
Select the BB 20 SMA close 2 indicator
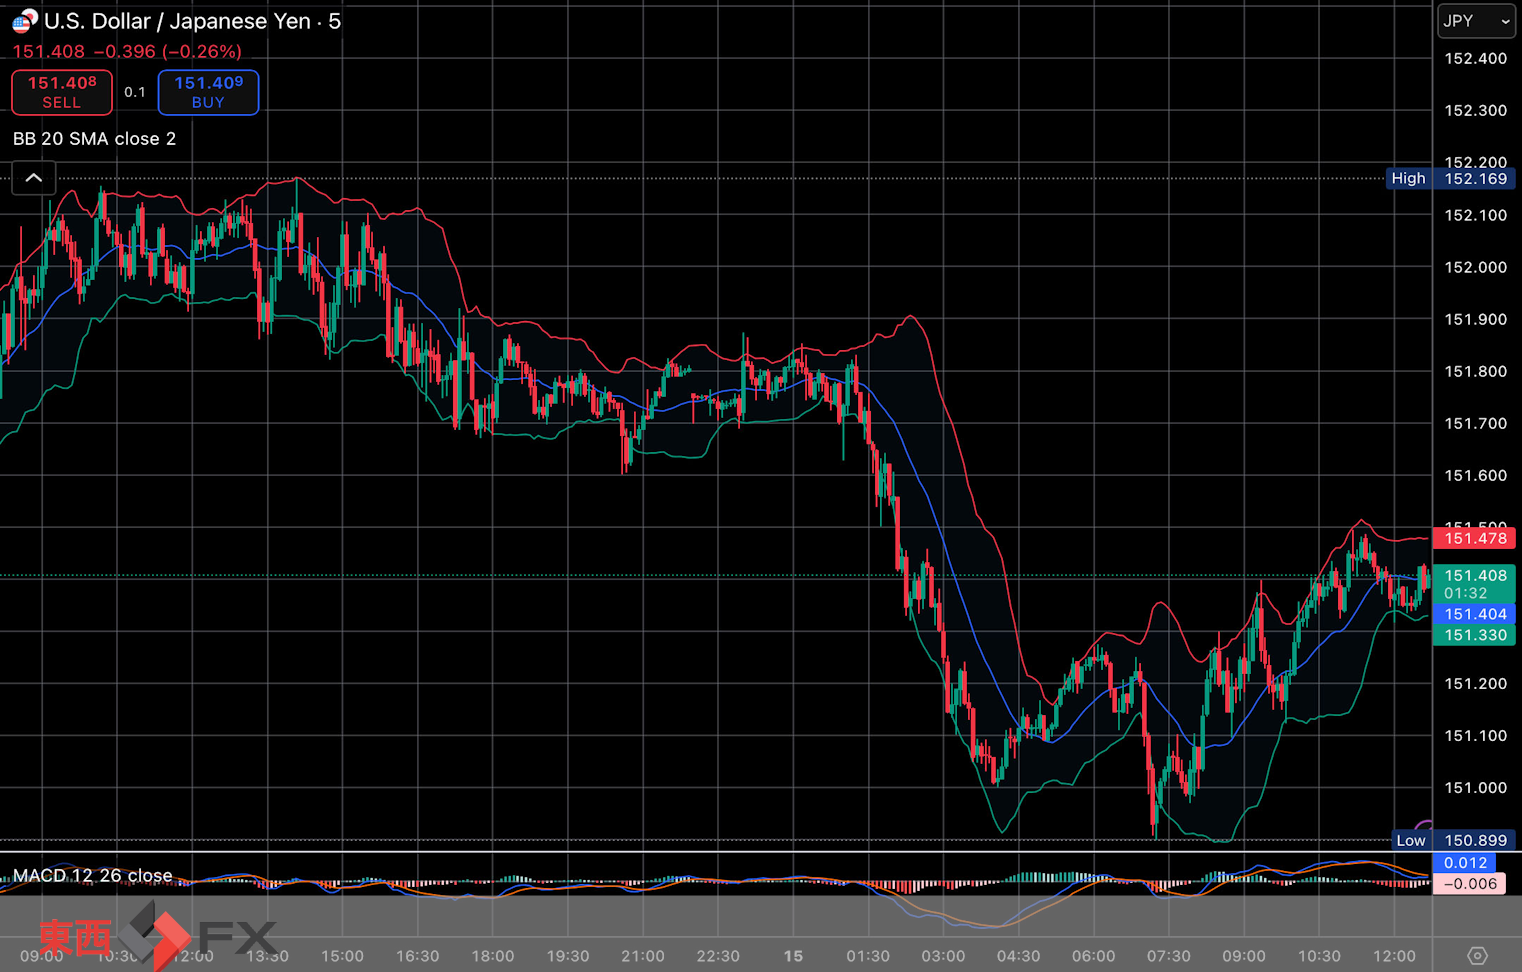point(94,139)
